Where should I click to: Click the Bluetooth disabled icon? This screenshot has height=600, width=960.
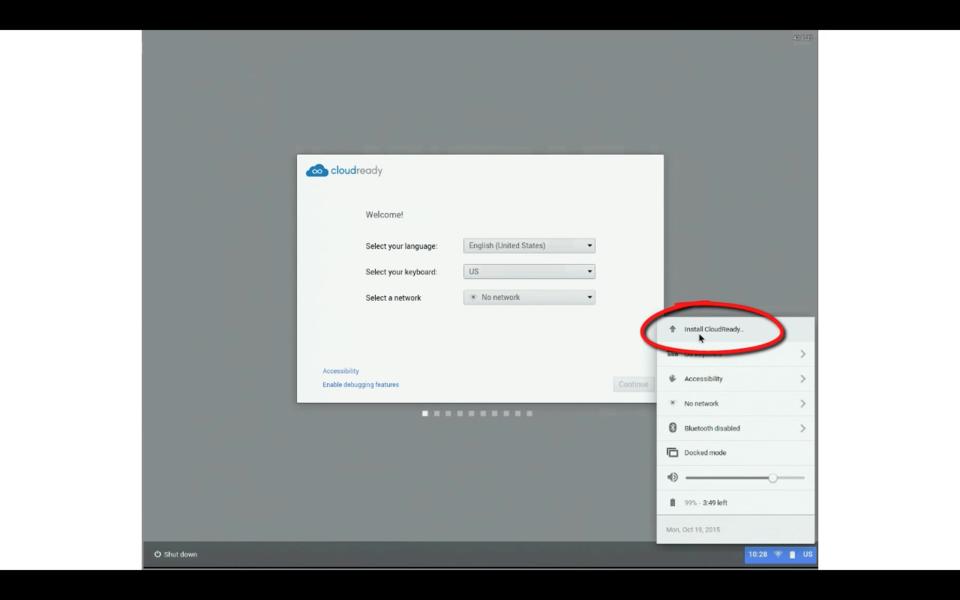tap(672, 428)
